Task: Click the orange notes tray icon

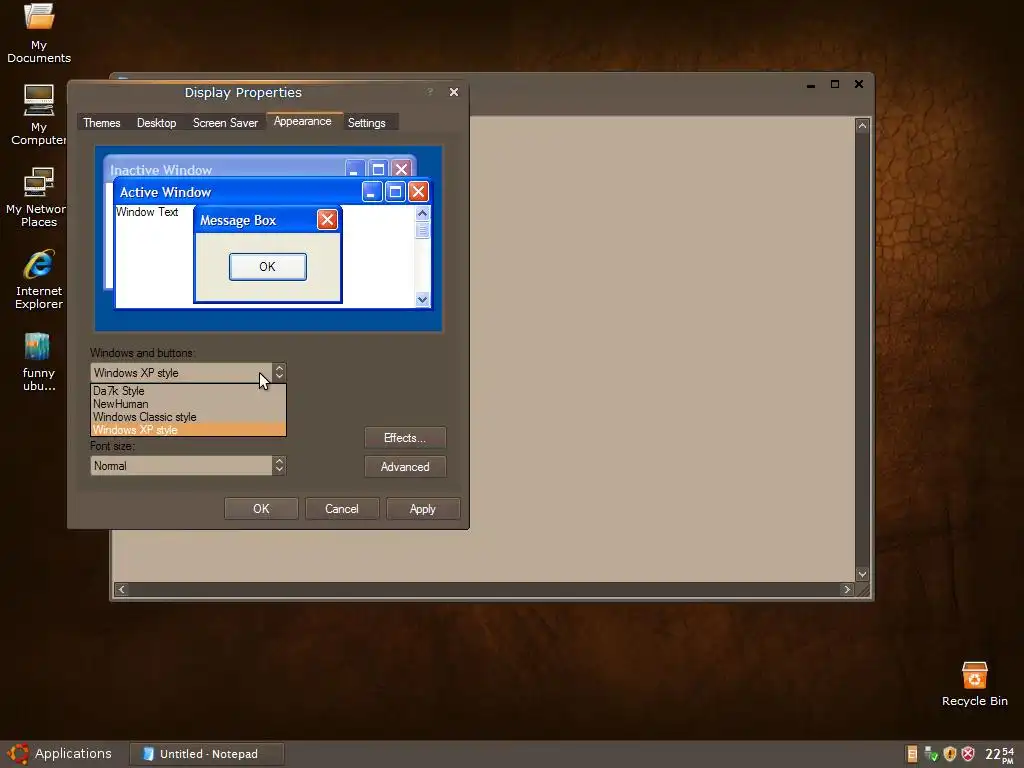Action: pos(912,754)
